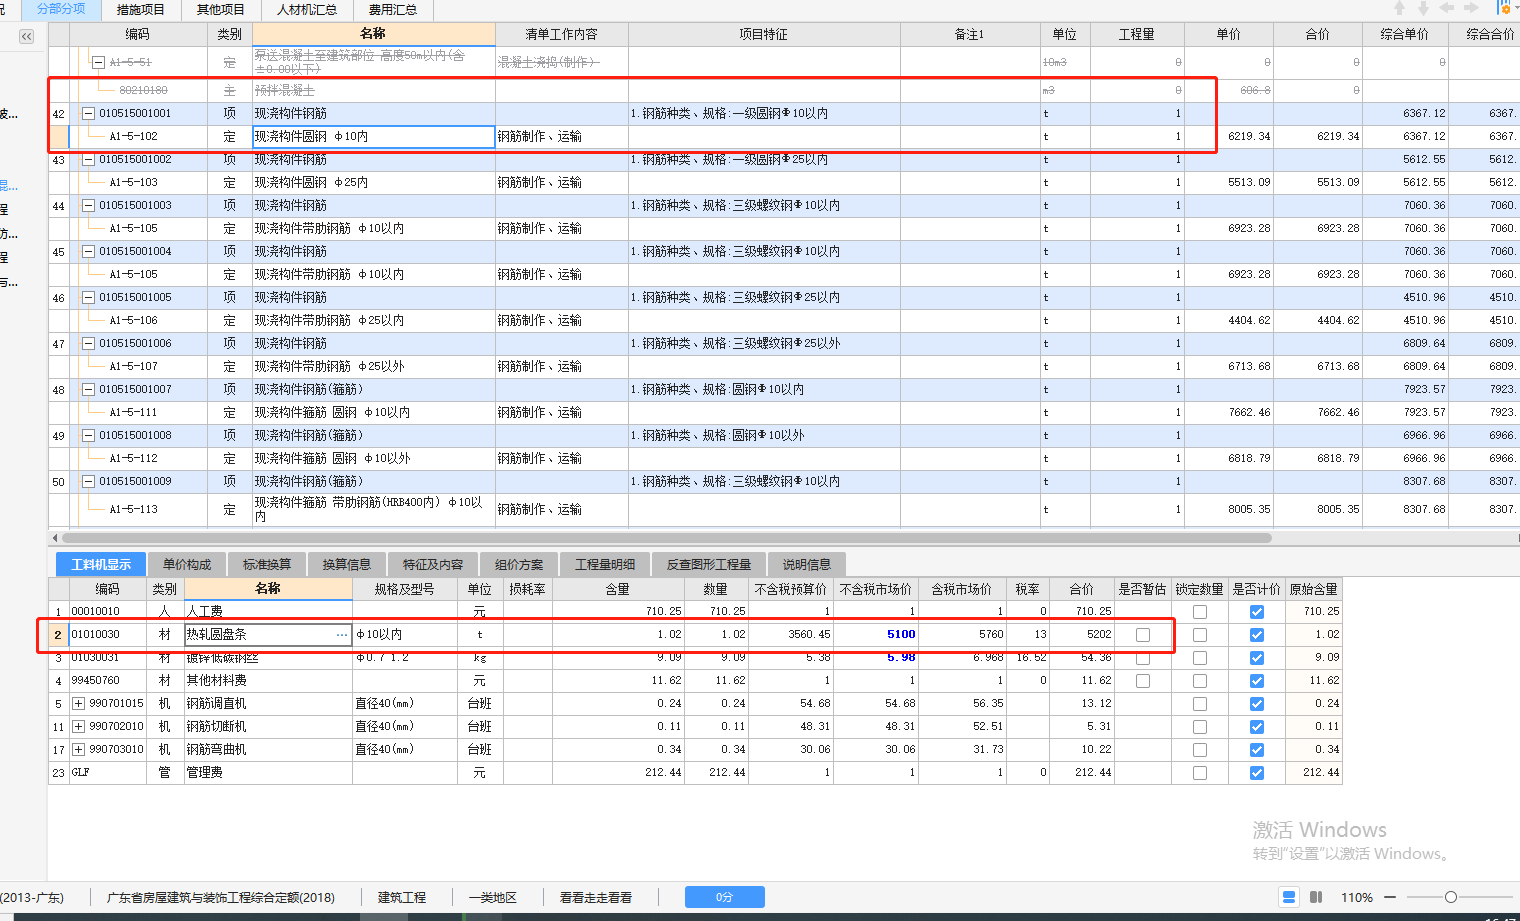
Task: Collapse item 010515001001 tree node
Action: (x=88, y=114)
